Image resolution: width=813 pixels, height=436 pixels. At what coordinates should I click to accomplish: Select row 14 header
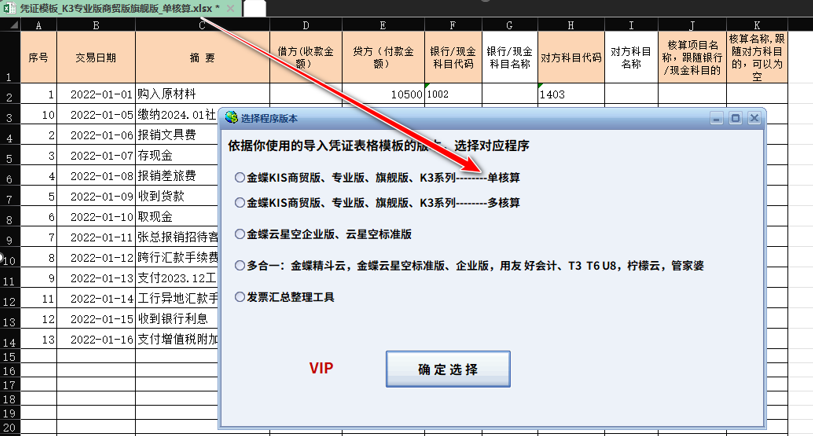click(10, 339)
